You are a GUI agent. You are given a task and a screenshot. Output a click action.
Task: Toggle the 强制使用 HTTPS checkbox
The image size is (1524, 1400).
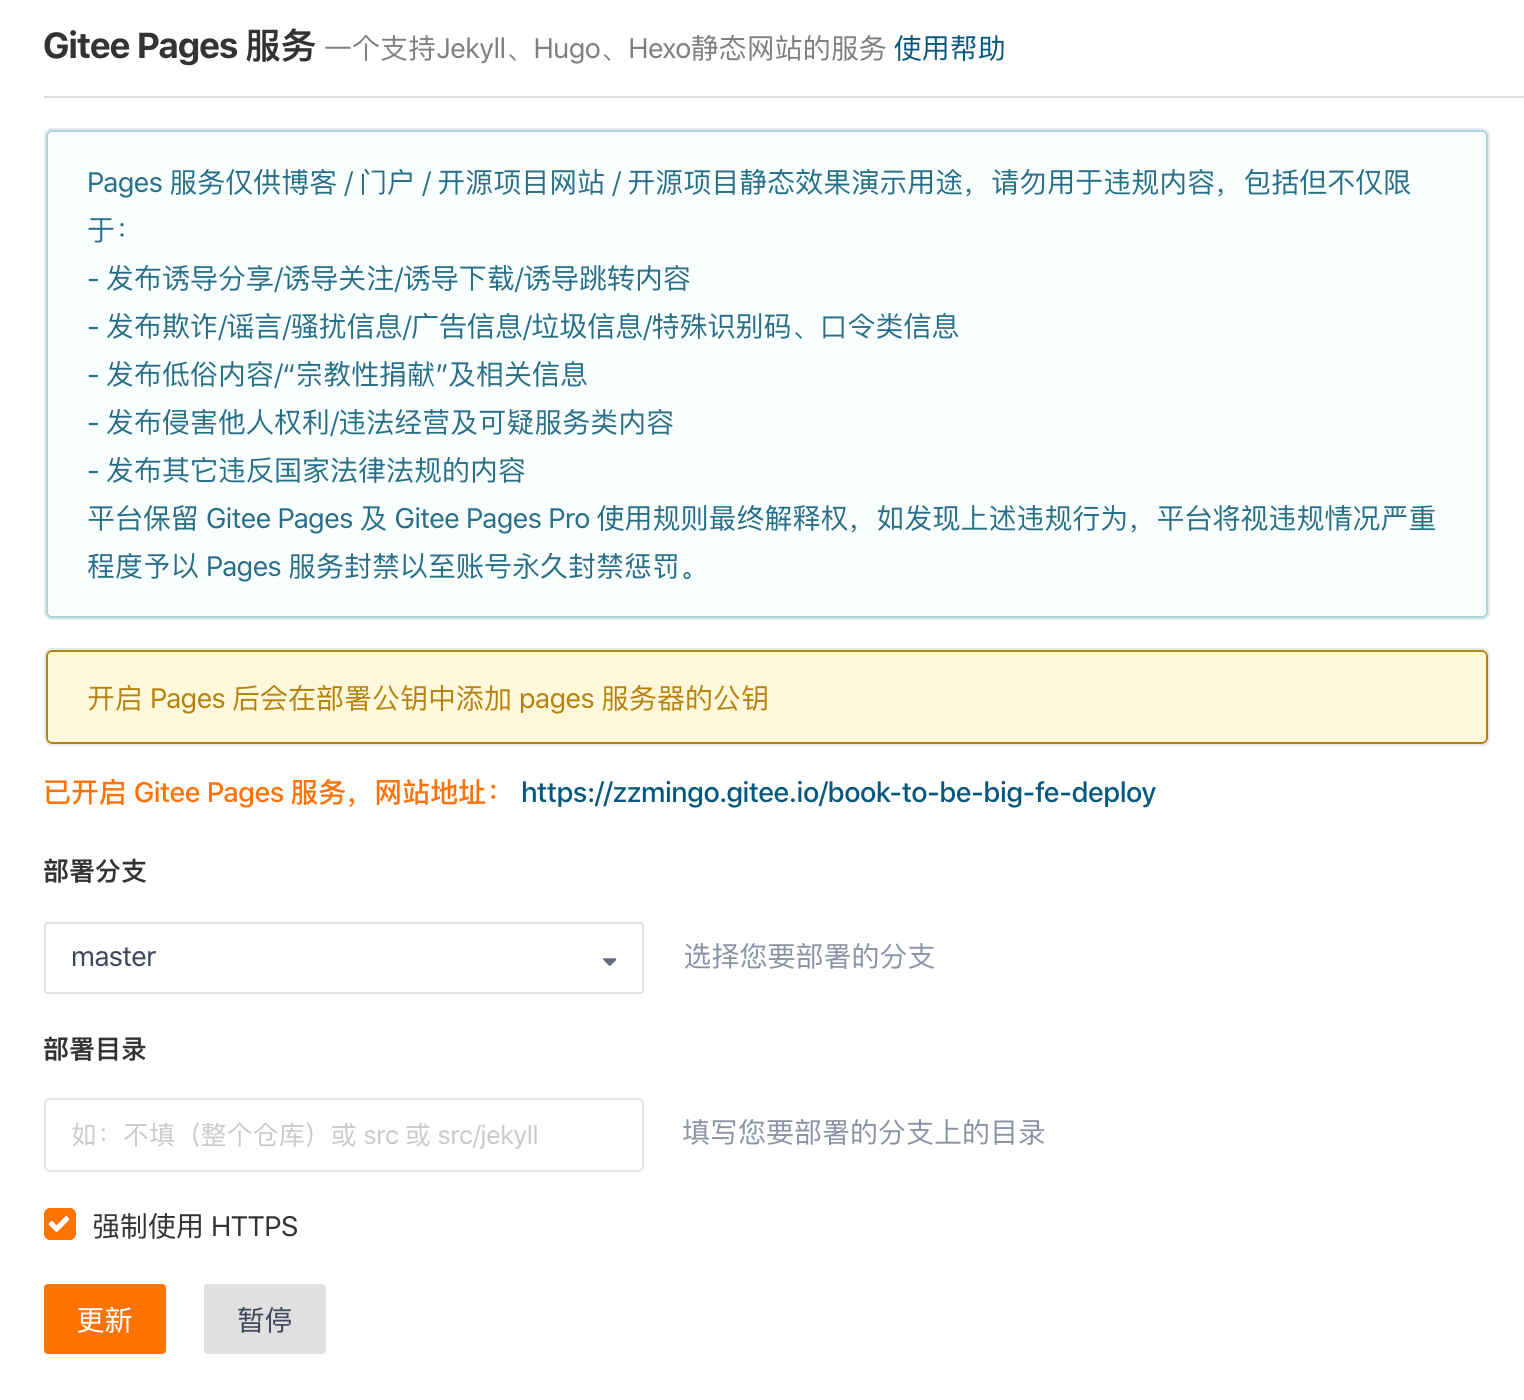coord(60,1224)
